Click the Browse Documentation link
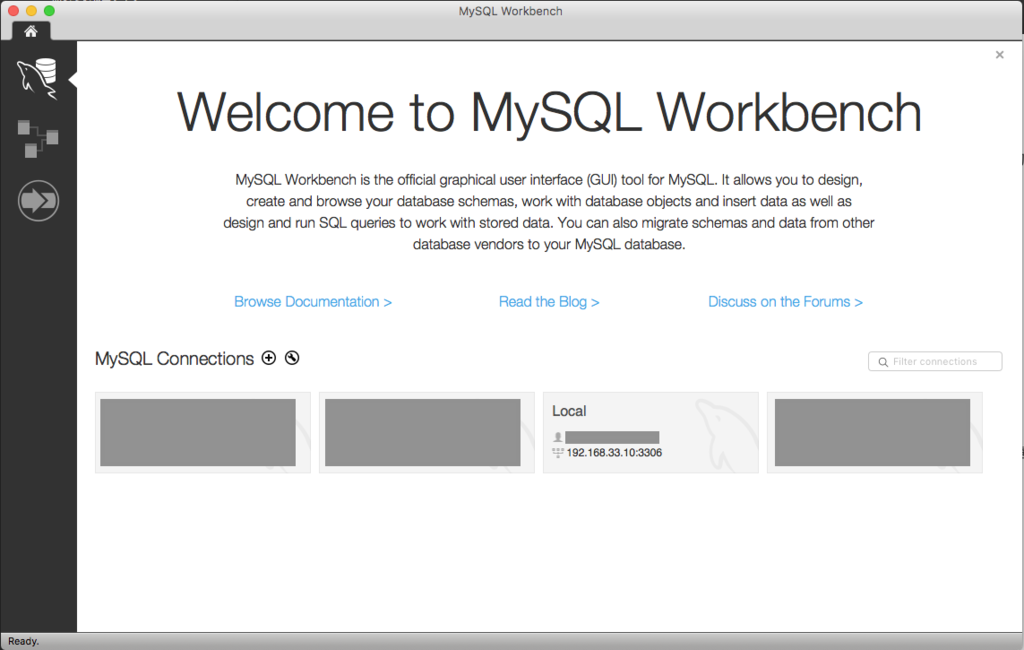 313,302
